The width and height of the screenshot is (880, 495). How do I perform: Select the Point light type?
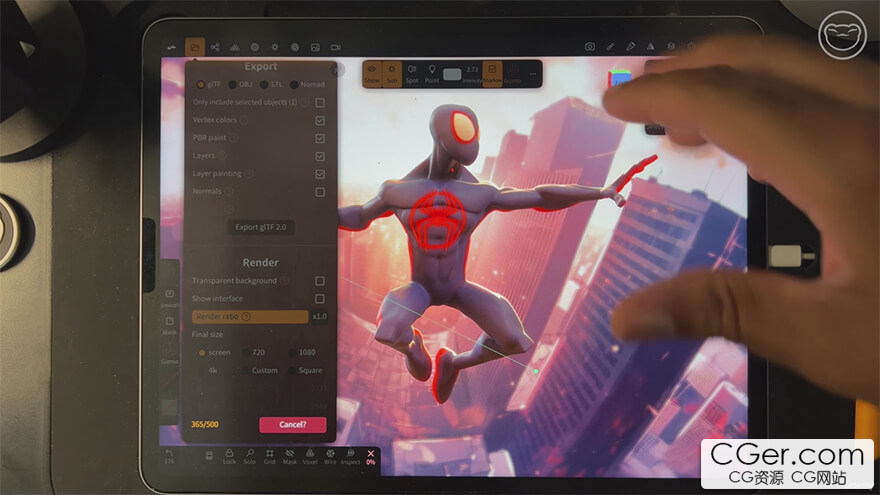[432, 74]
